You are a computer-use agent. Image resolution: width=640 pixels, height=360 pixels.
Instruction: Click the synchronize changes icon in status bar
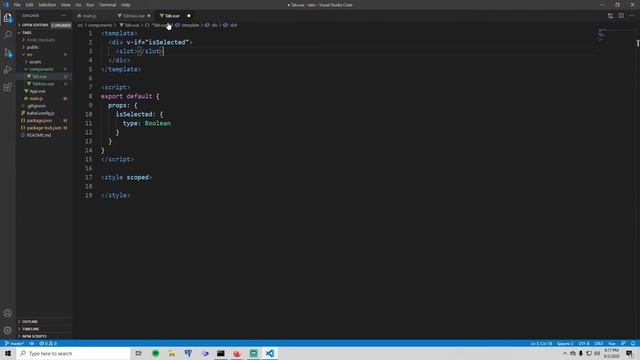pos(31,343)
